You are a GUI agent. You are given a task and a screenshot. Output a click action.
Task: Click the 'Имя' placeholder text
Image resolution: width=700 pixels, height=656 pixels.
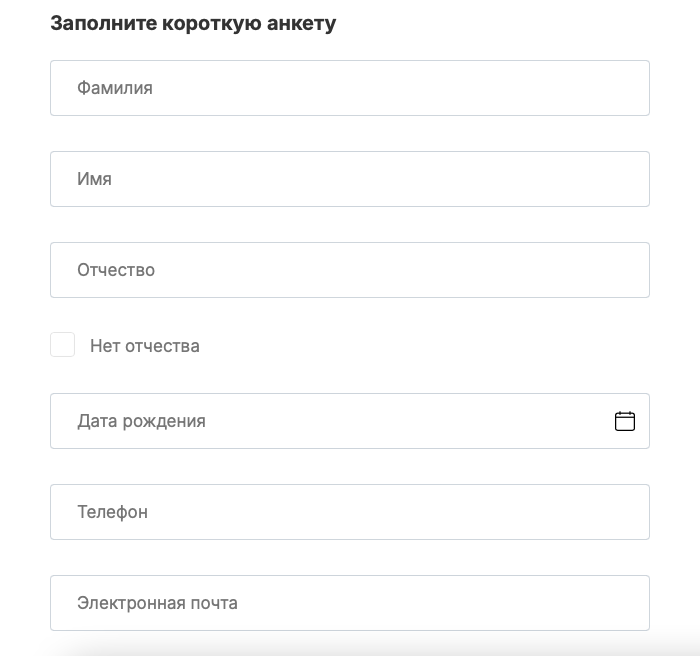[x=94, y=179]
